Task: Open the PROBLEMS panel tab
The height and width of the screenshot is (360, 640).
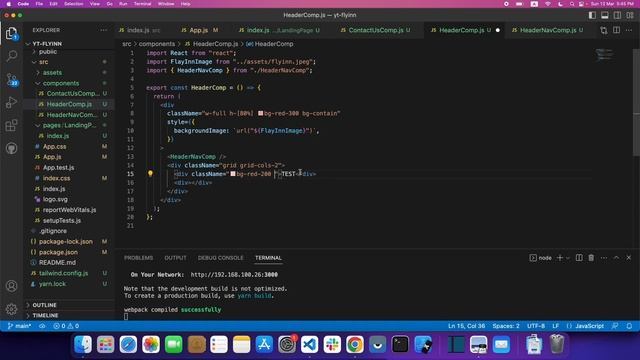Action: pyautogui.click(x=138, y=258)
